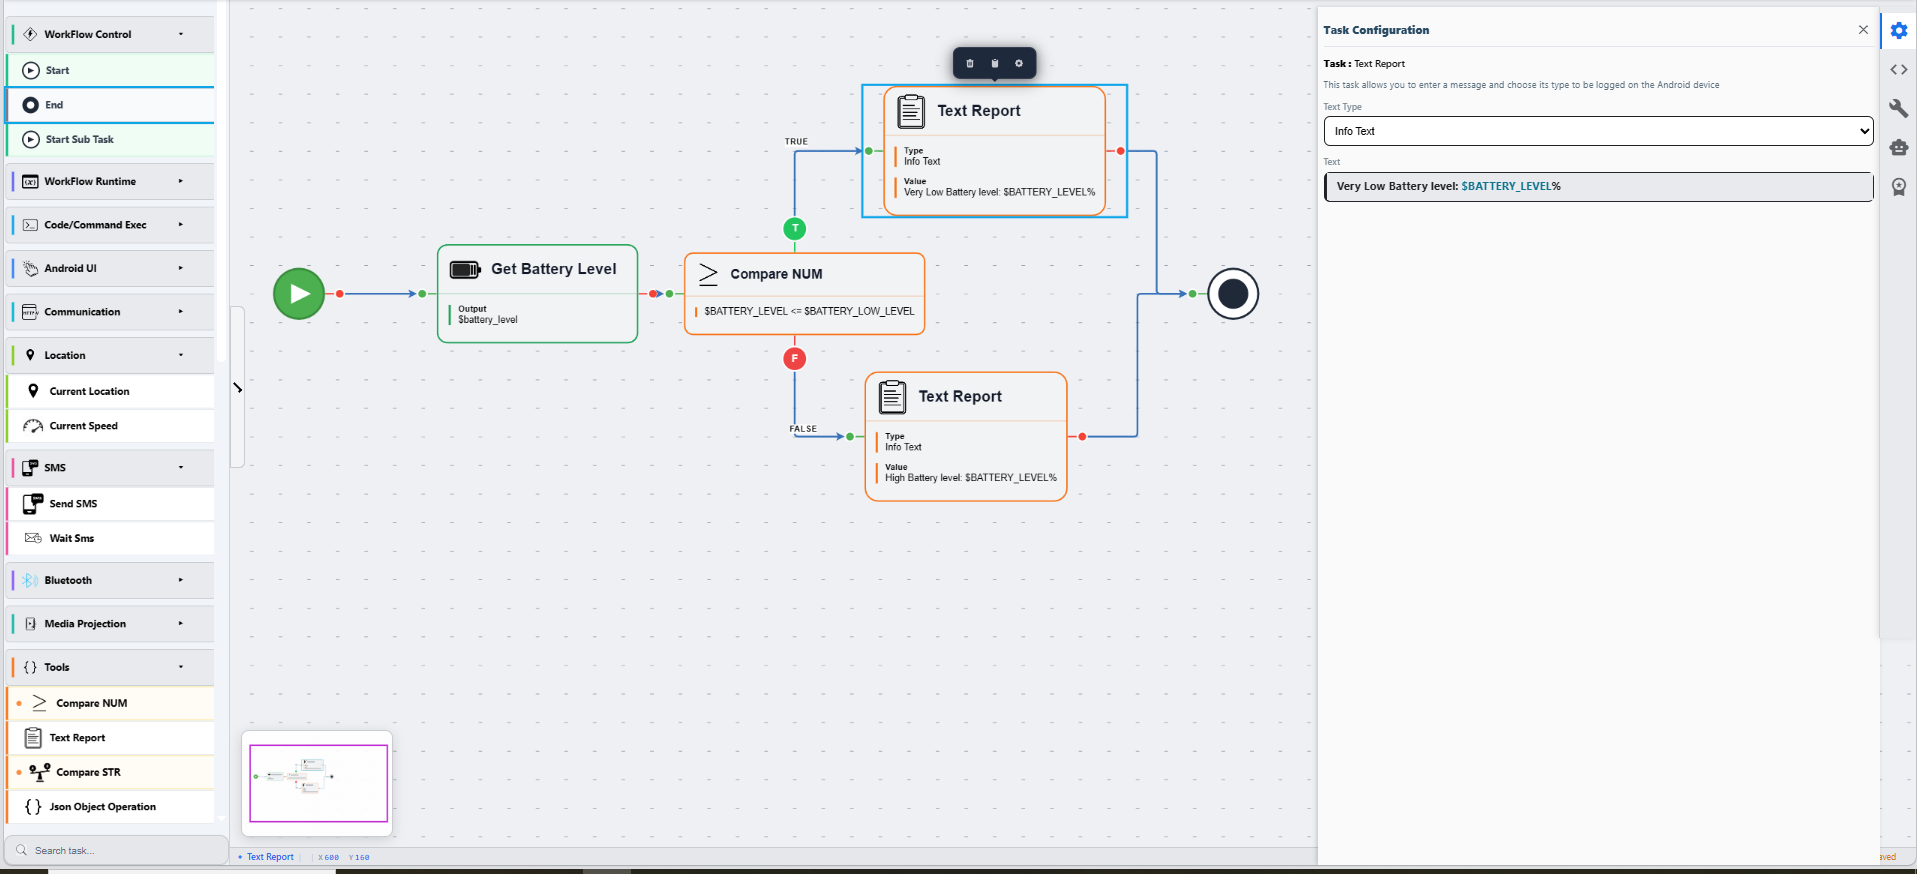Choose Compare STR task
The width and height of the screenshot is (1917, 874).
coord(110,772)
